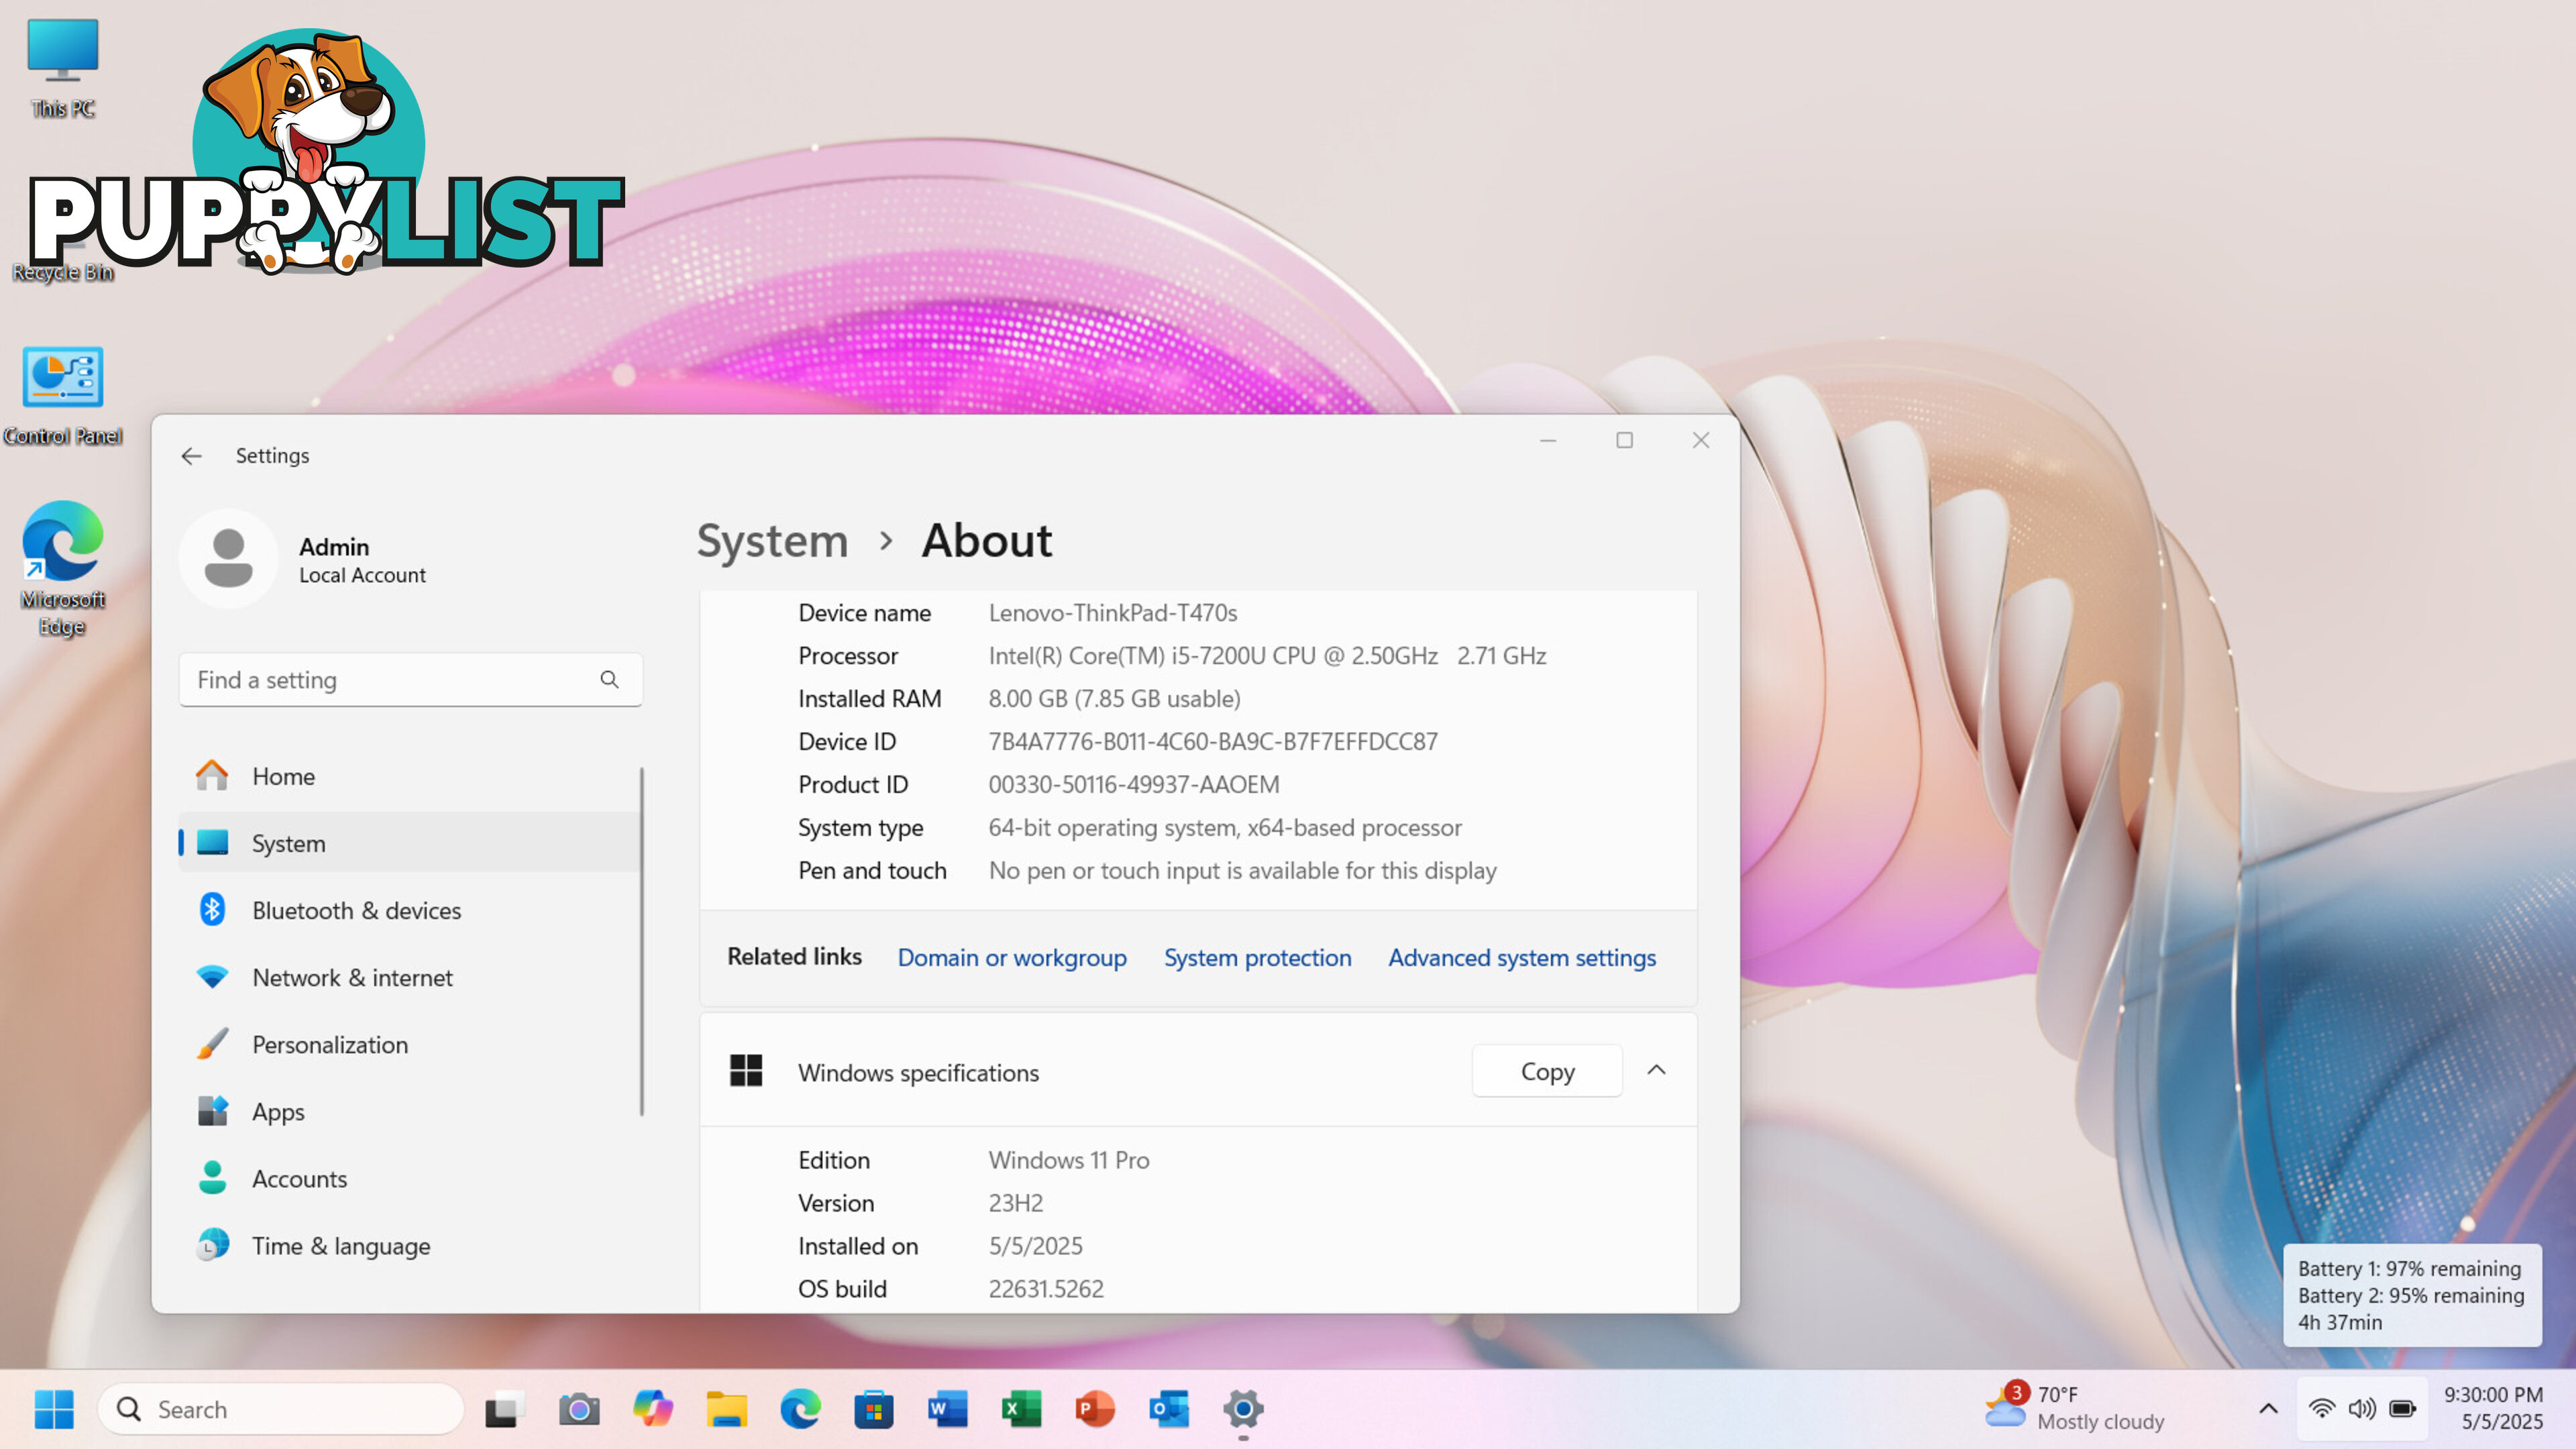The image size is (2576, 1449).
Task: Copy the Windows specifications
Action: [x=1547, y=1071]
